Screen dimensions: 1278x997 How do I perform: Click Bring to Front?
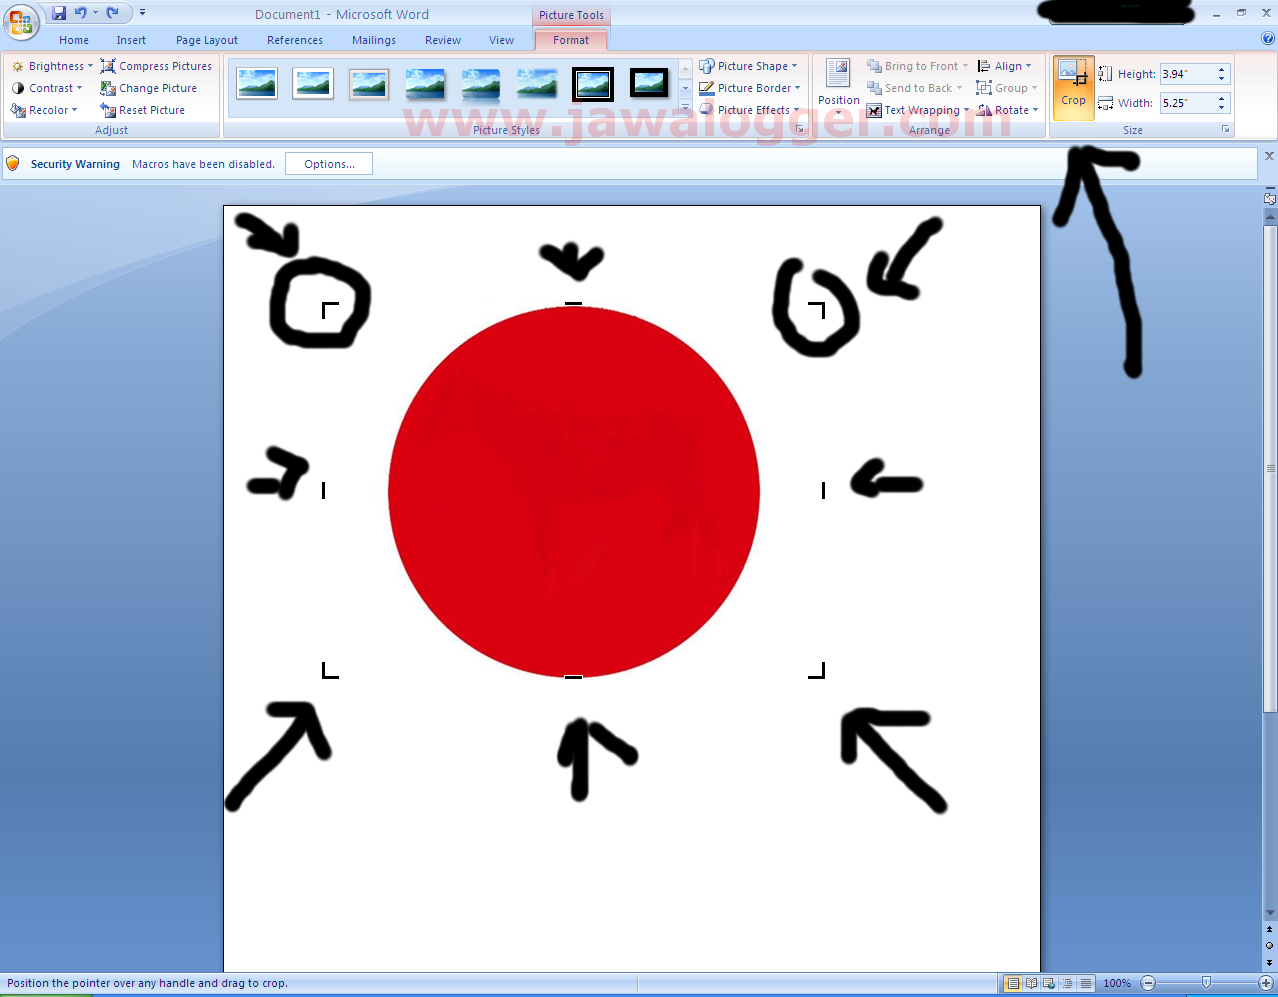(918, 66)
